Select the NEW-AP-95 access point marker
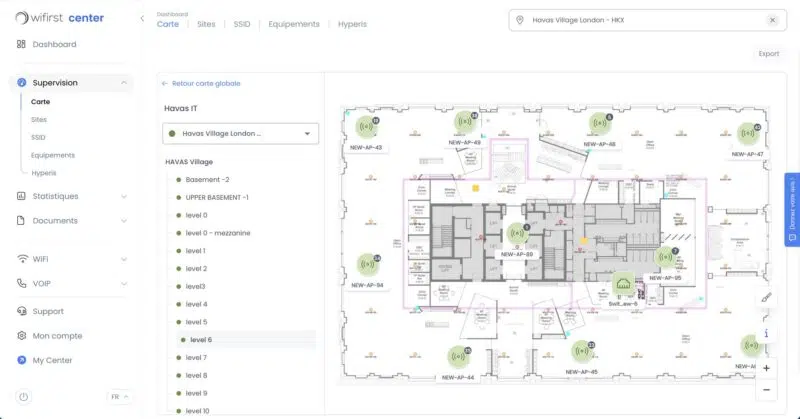800x419 pixels. pos(666,257)
